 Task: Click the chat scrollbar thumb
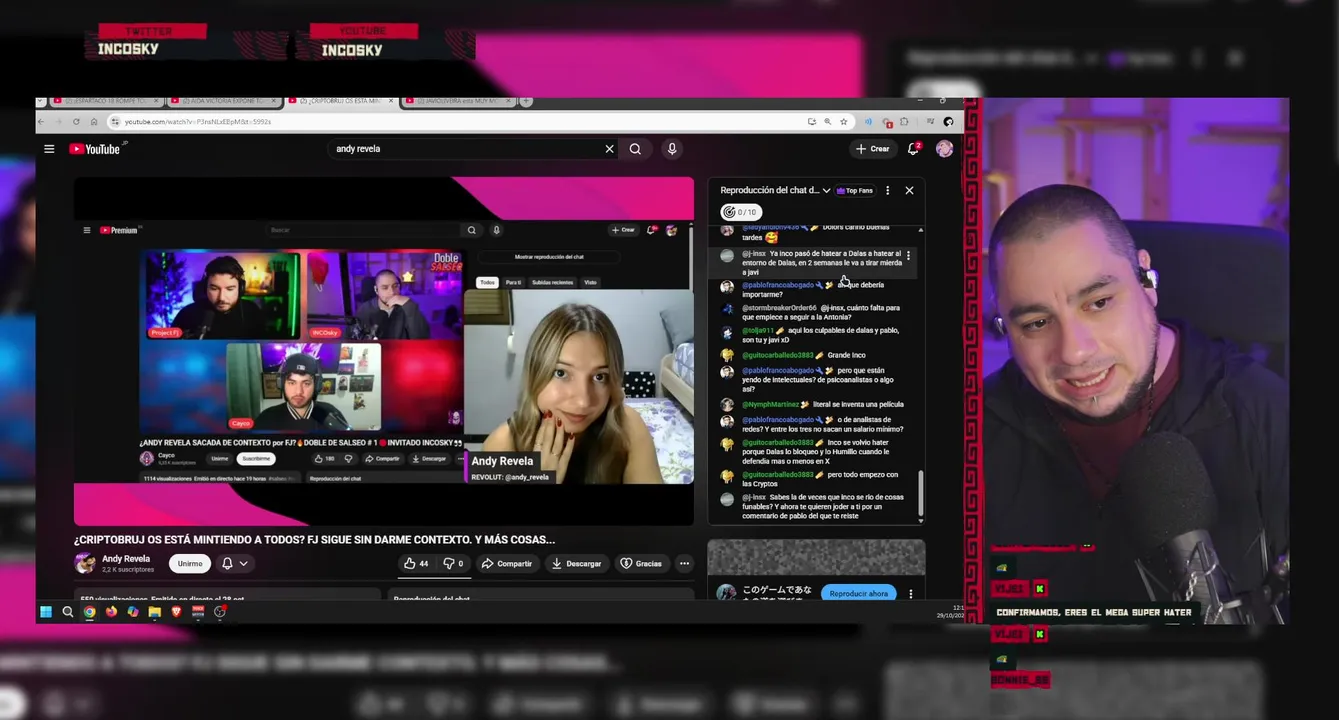coord(920,493)
